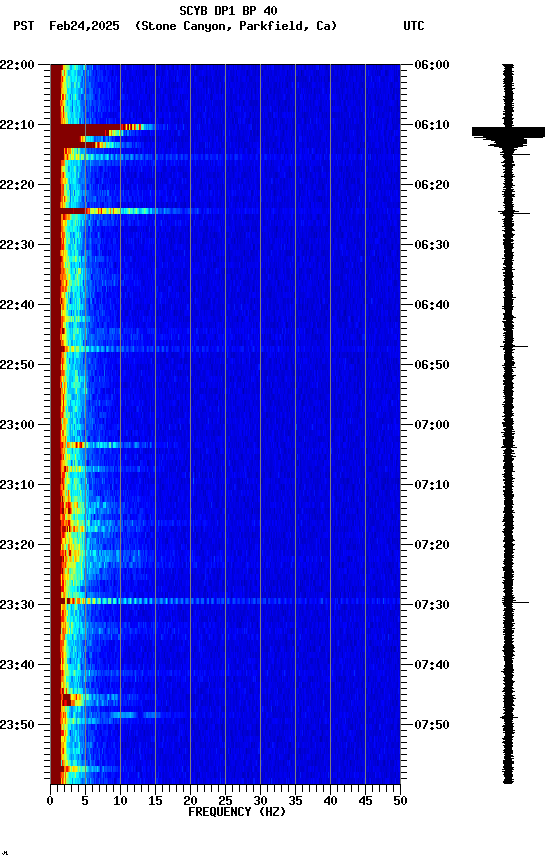Screen dimensions: 552x864
Task: Click the '23:00' PST time label
Action: [x=17, y=425]
